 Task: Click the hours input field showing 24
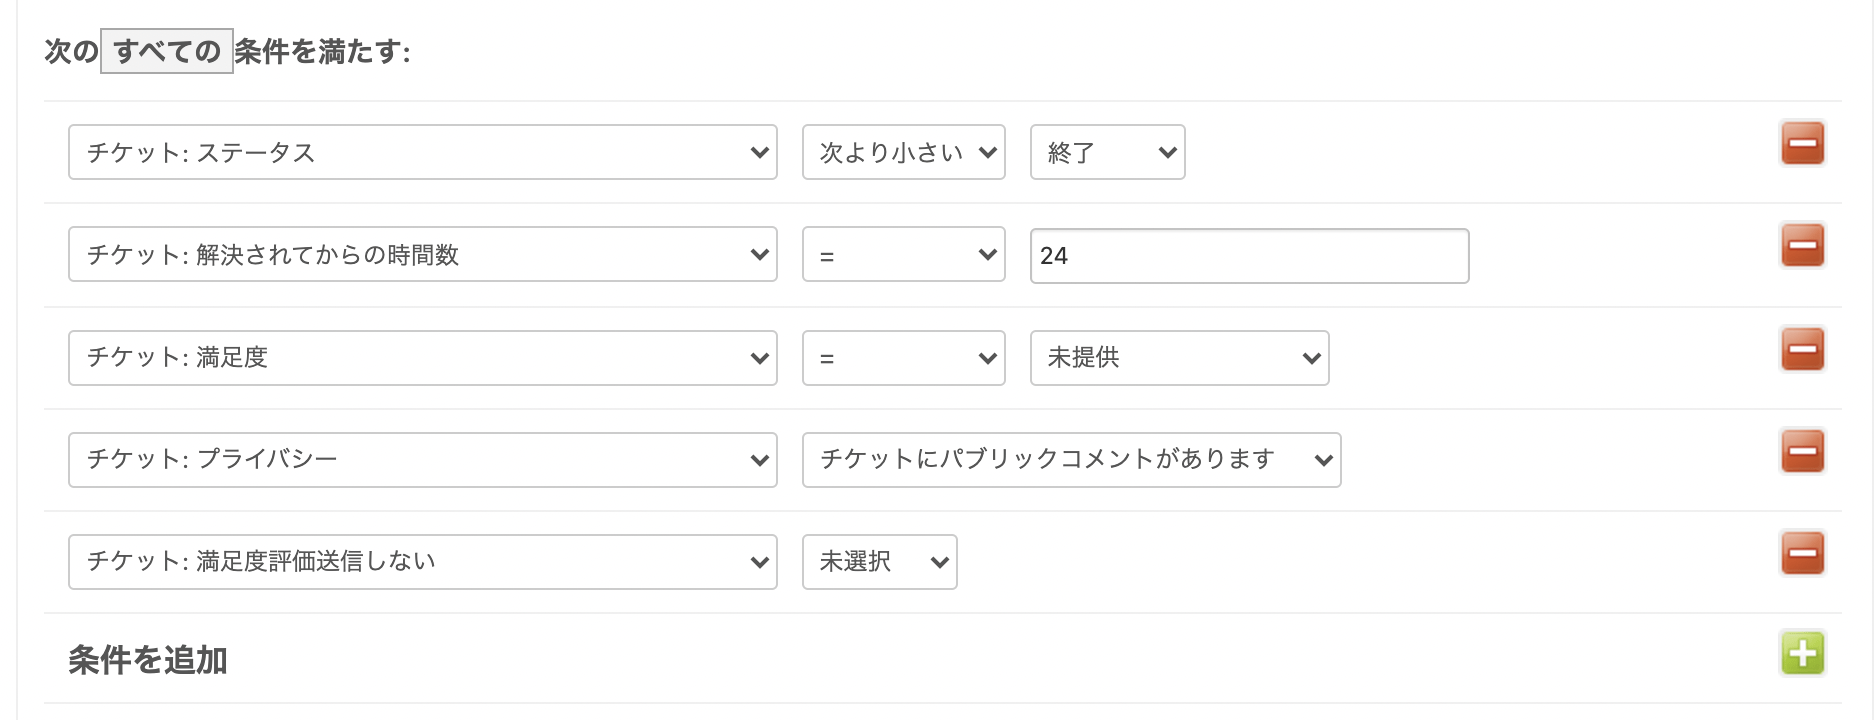pos(1249,256)
